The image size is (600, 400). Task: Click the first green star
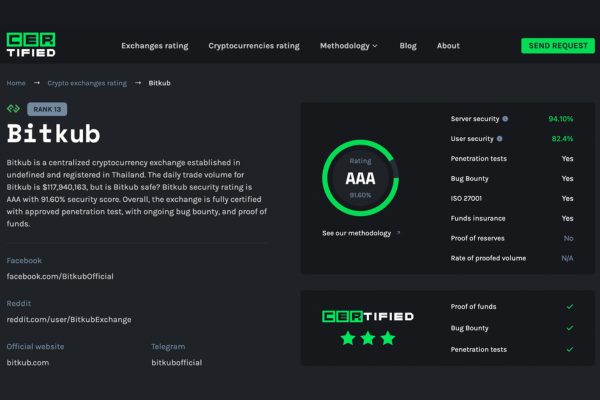348,338
